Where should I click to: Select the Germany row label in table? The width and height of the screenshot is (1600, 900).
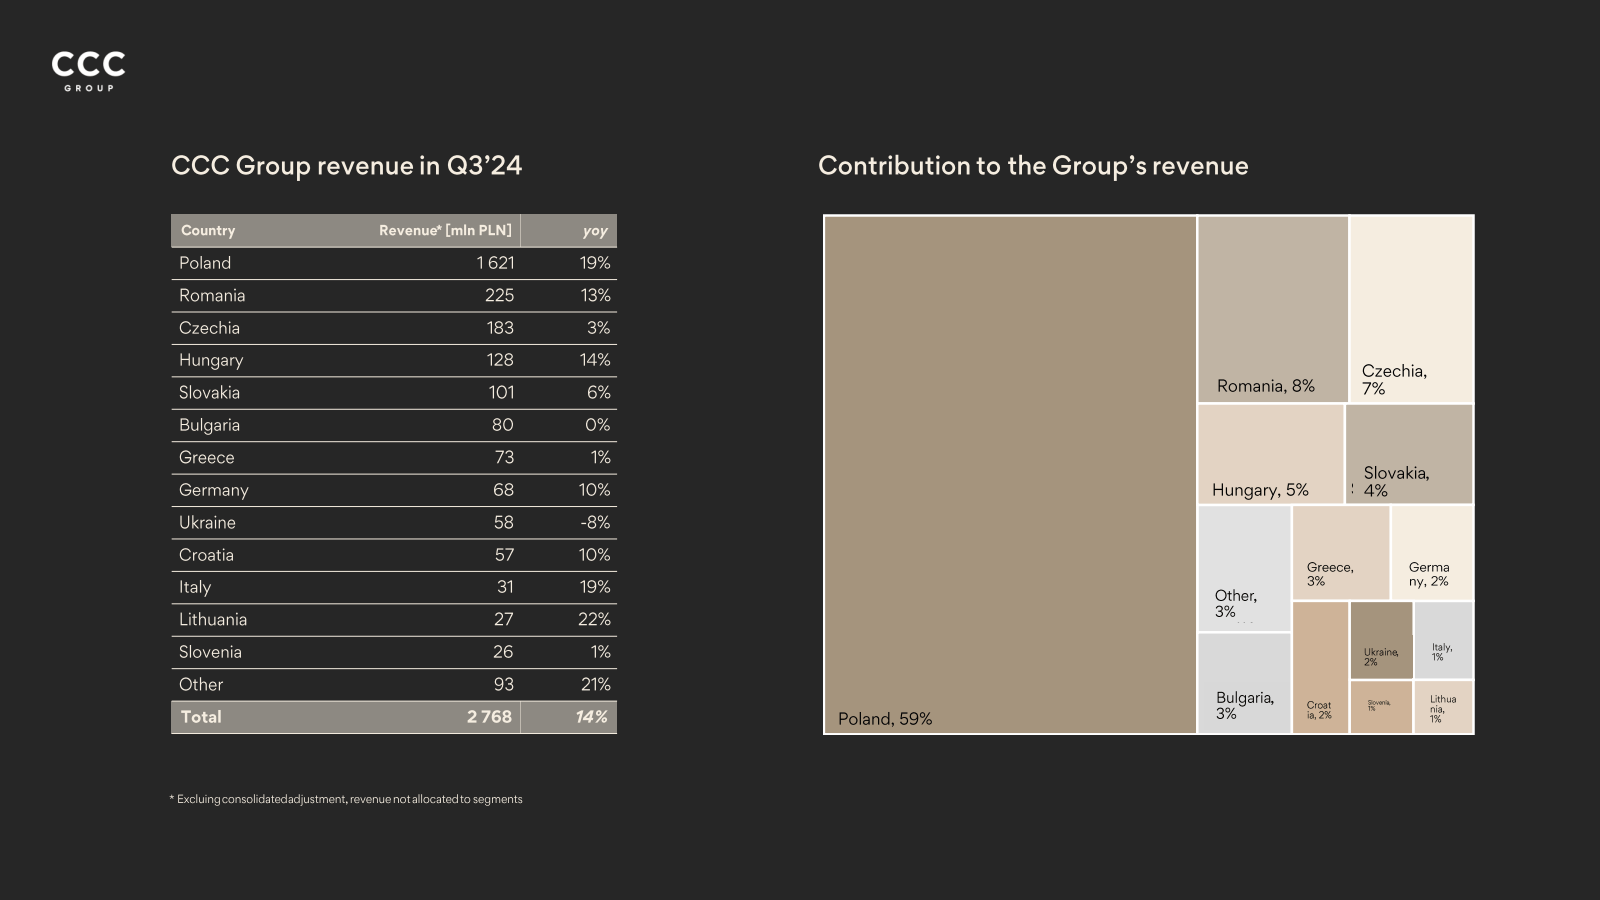click(x=213, y=490)
